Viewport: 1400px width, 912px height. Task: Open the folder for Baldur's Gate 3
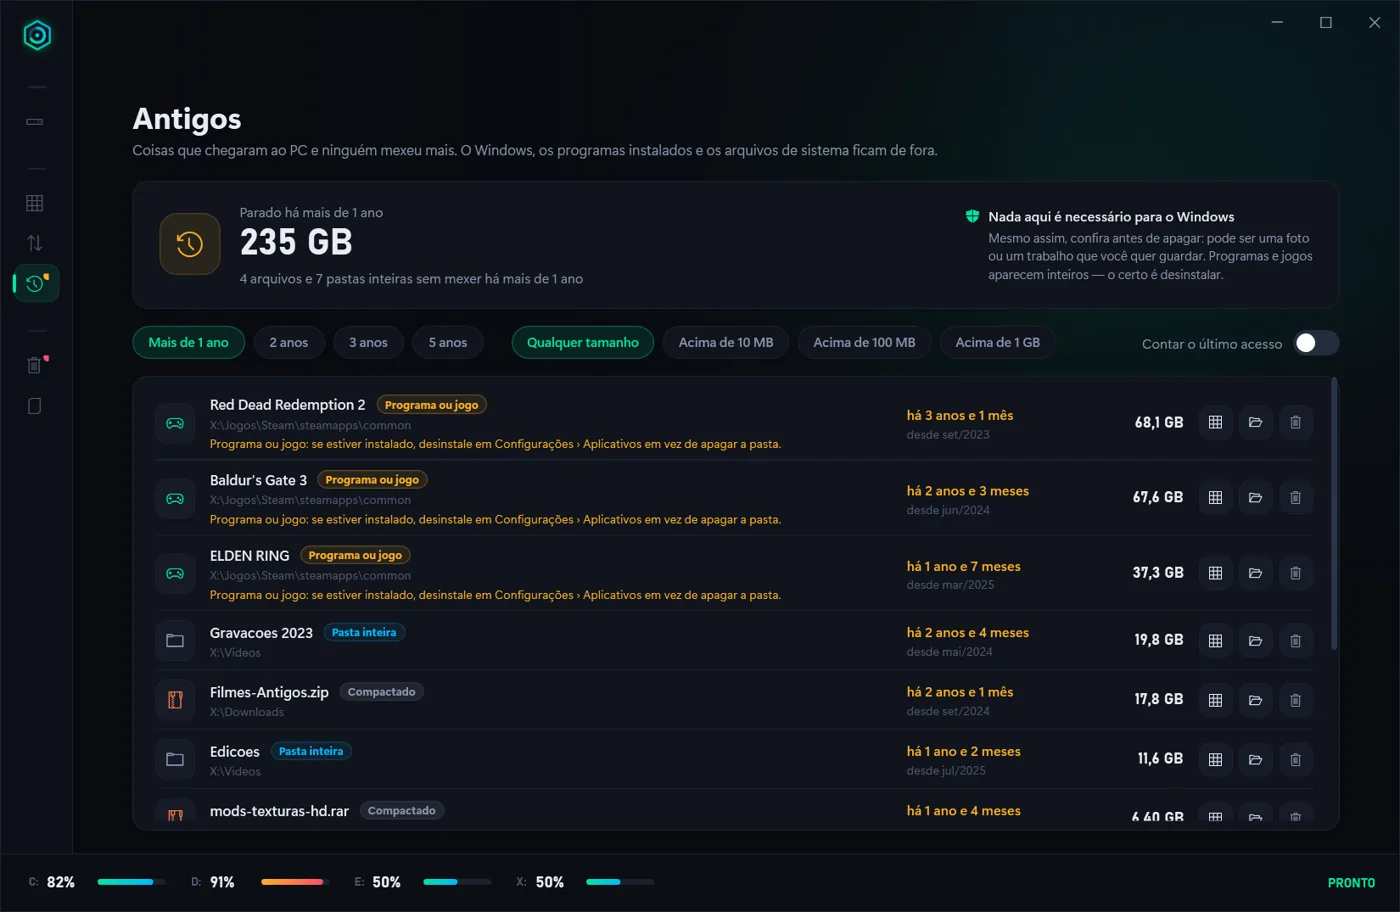pos(1255,498)
